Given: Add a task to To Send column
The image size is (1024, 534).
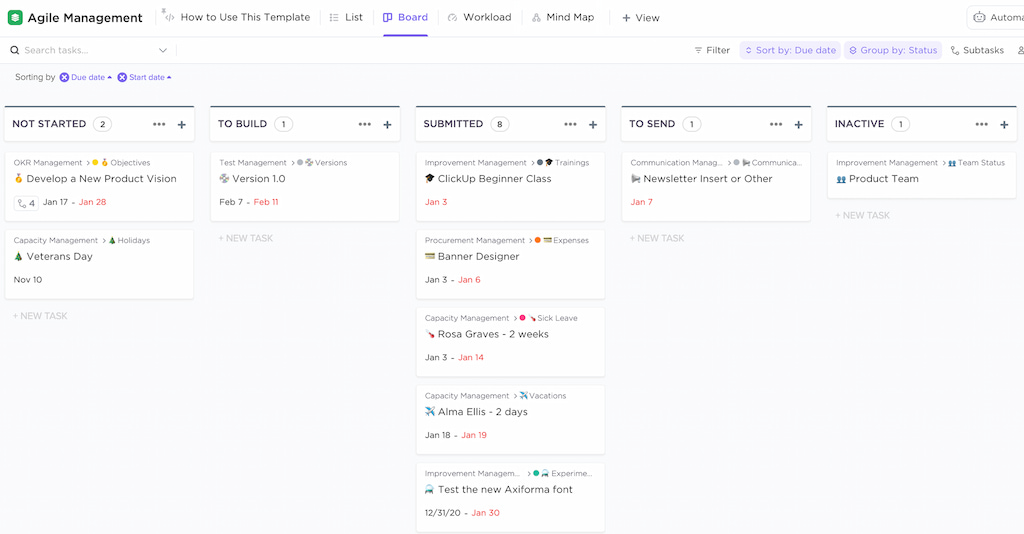Looking at the screenshot, I should (799, 124).
